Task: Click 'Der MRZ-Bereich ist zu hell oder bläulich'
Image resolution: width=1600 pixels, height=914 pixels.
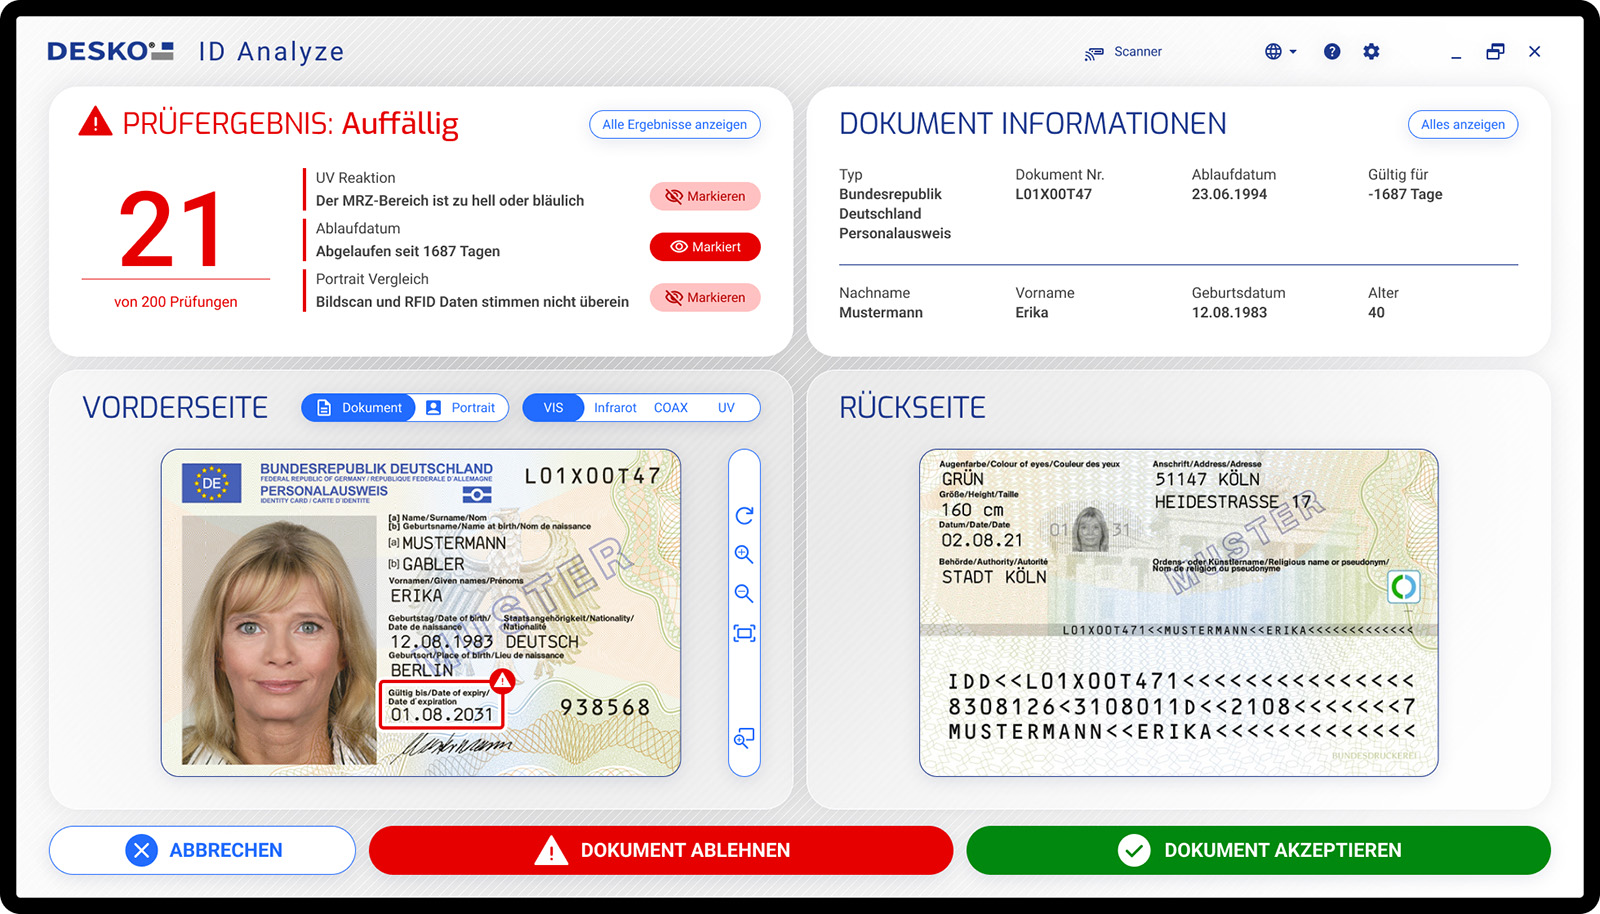Action: tap(450, 201)
